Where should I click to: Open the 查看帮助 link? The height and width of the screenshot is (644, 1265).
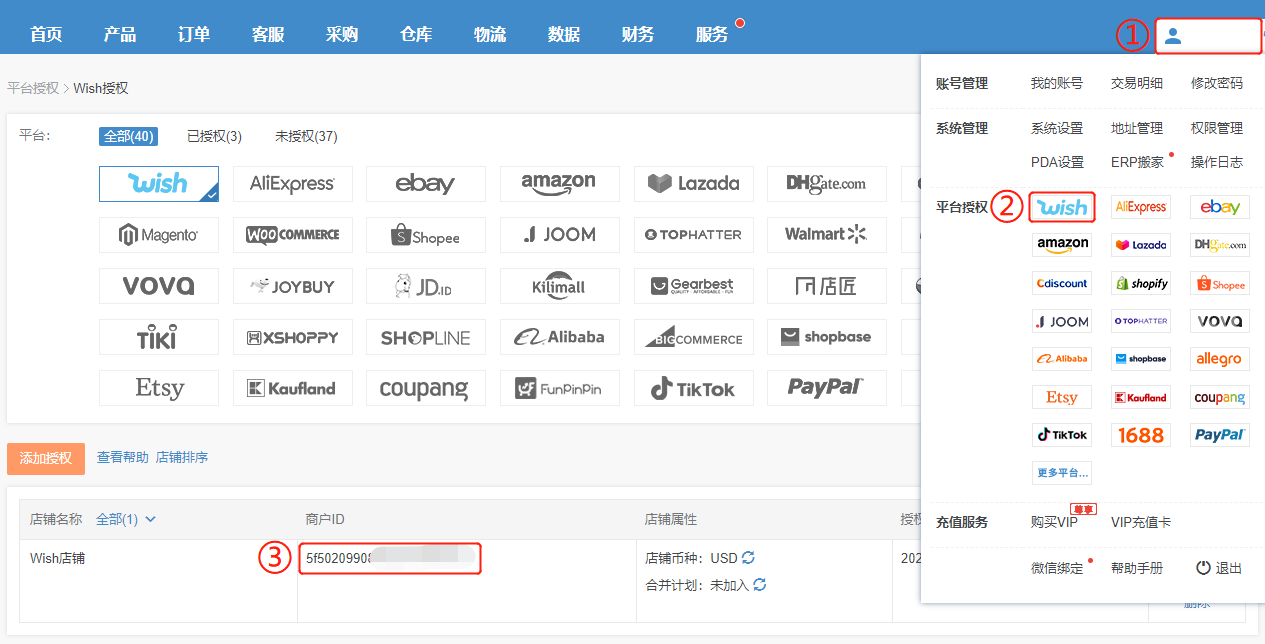coord(123,457)
